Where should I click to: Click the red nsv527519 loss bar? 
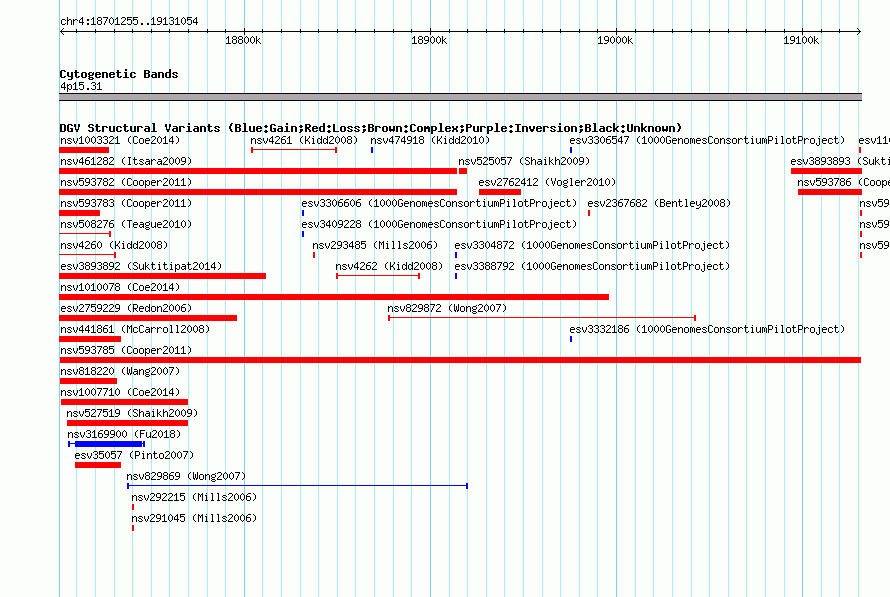pos(127,423)
